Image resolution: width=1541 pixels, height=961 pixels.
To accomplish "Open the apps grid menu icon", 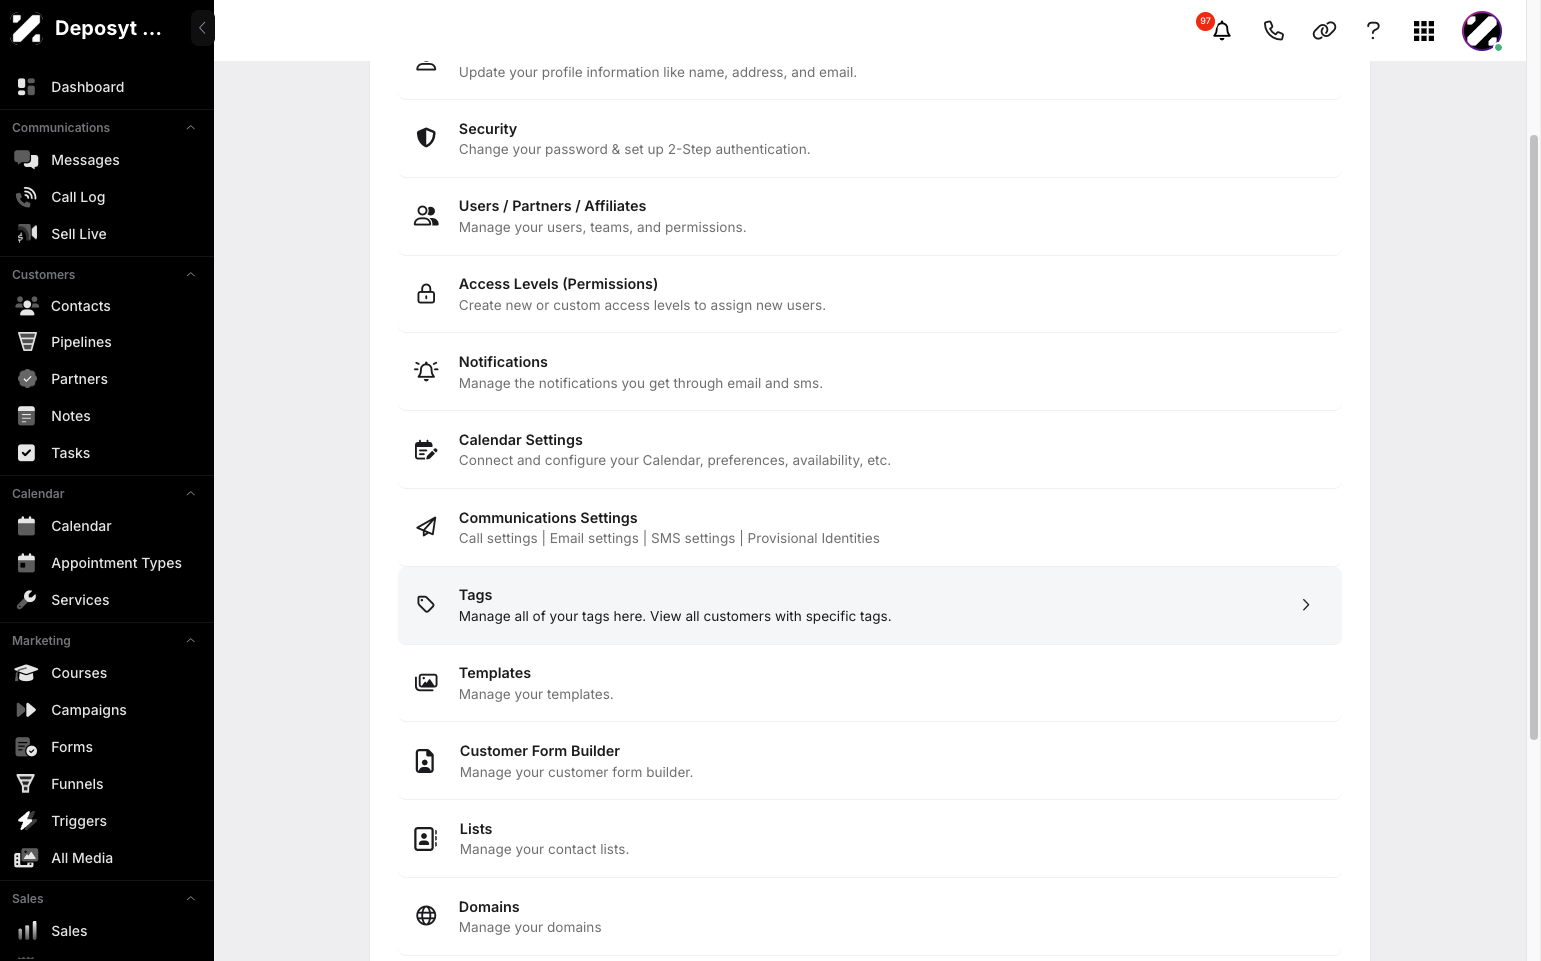I will [x=1424, y=31].
